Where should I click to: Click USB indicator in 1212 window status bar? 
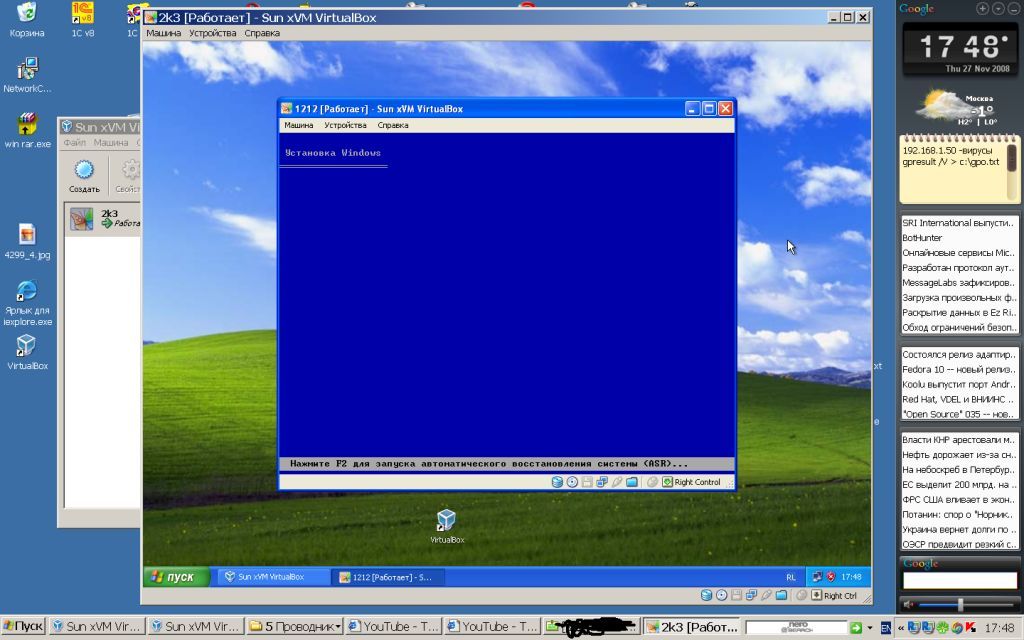click(616, 482)
